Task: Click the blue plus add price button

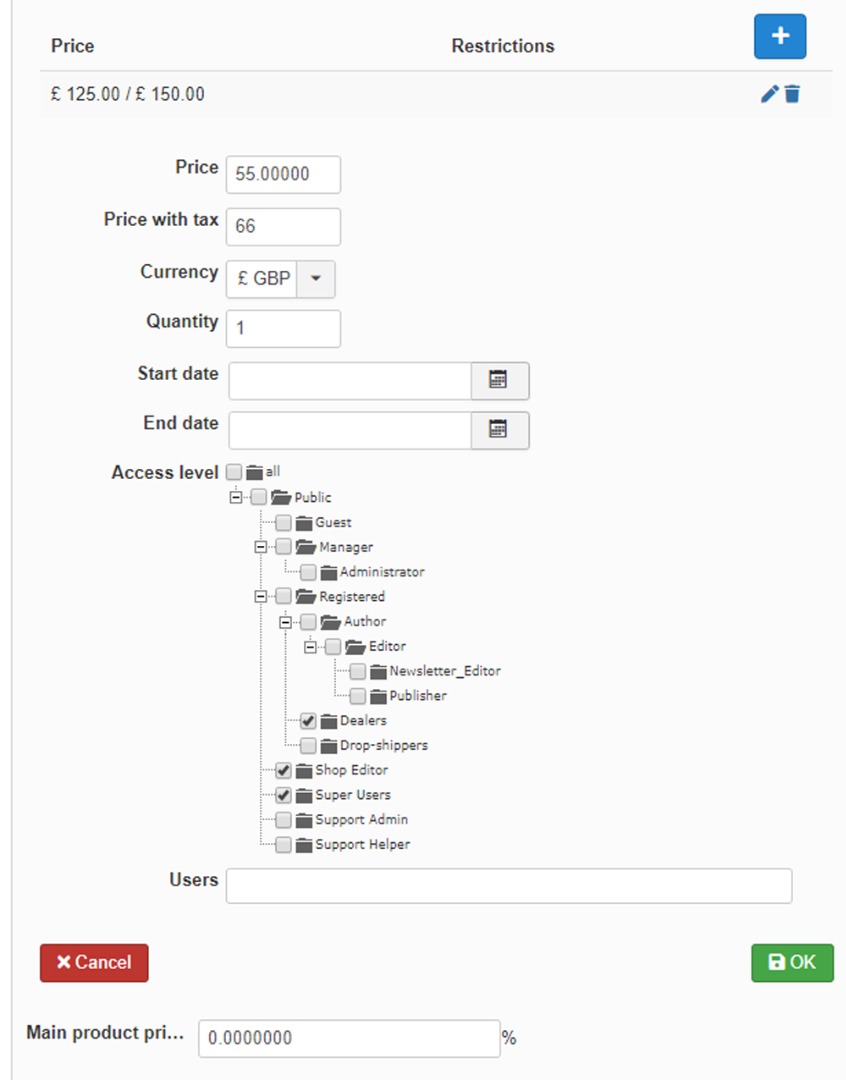Action: [x=780, y=37]
